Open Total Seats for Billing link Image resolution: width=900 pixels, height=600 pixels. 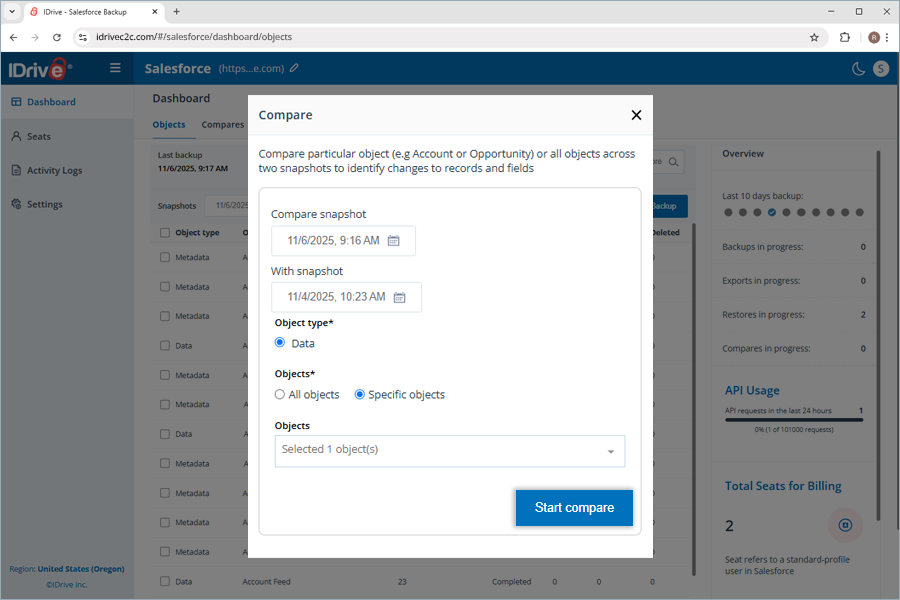783,486
